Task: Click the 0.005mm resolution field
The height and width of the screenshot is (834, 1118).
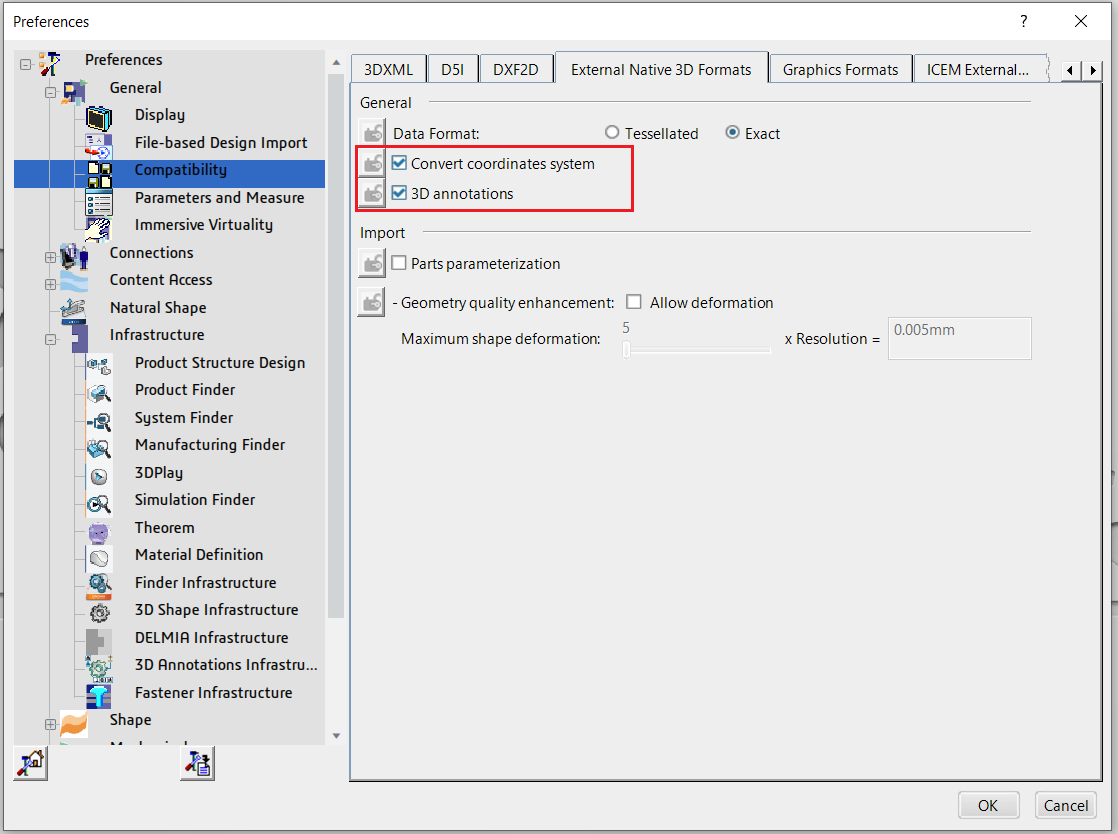Action: (959, 338)
